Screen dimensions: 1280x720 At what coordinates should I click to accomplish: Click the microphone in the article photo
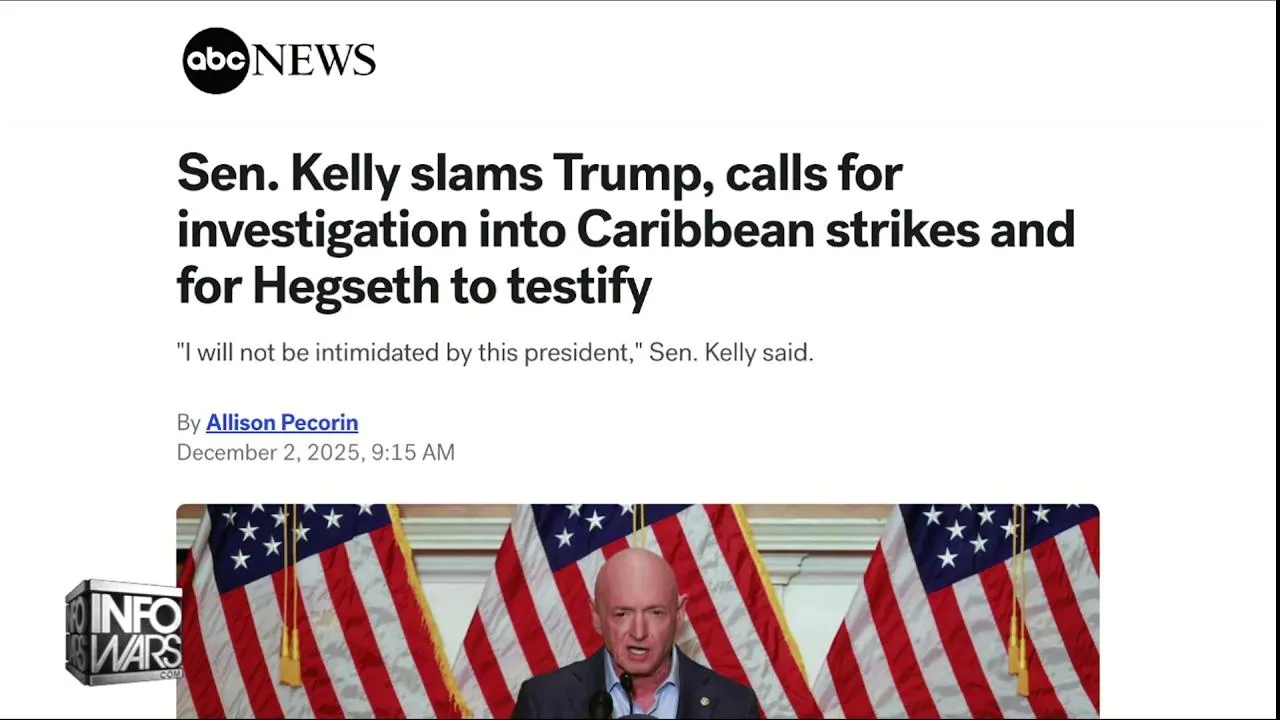pos(627,688)
